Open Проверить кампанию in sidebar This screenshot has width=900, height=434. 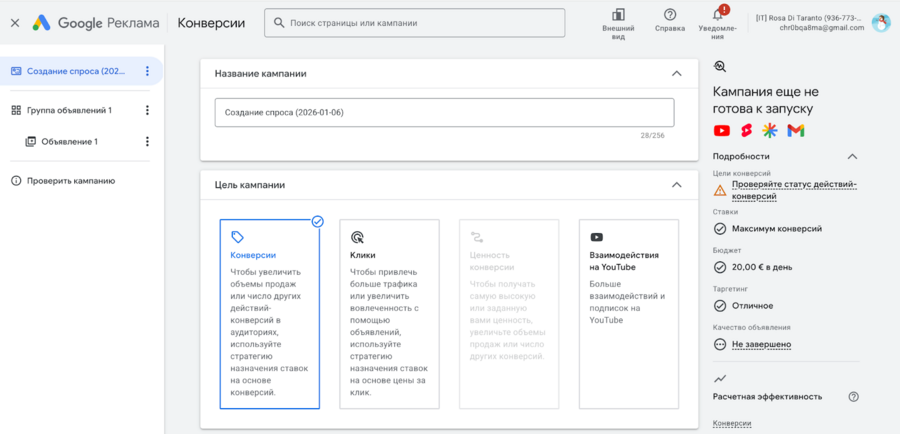tap(70, 181)
